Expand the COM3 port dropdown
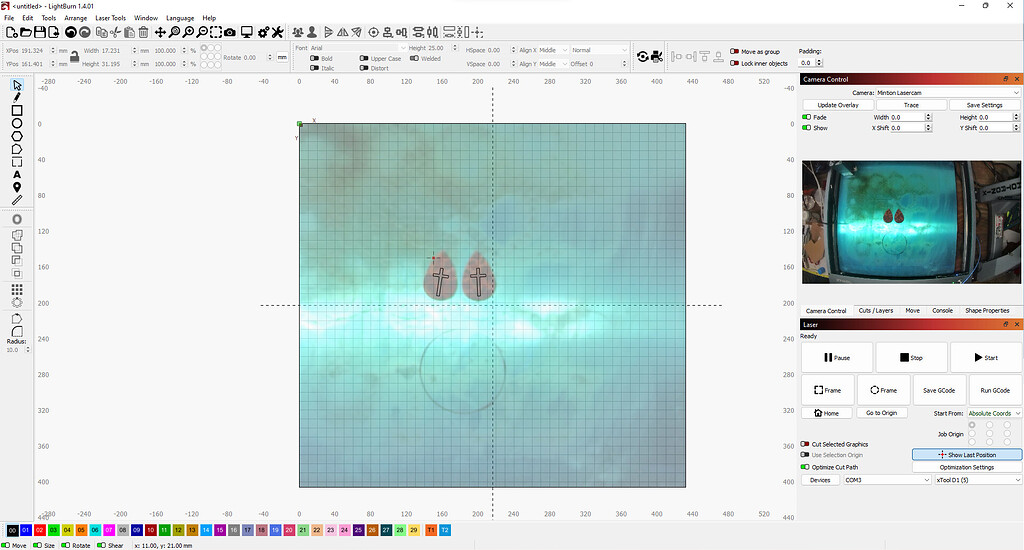 (886, 480)
